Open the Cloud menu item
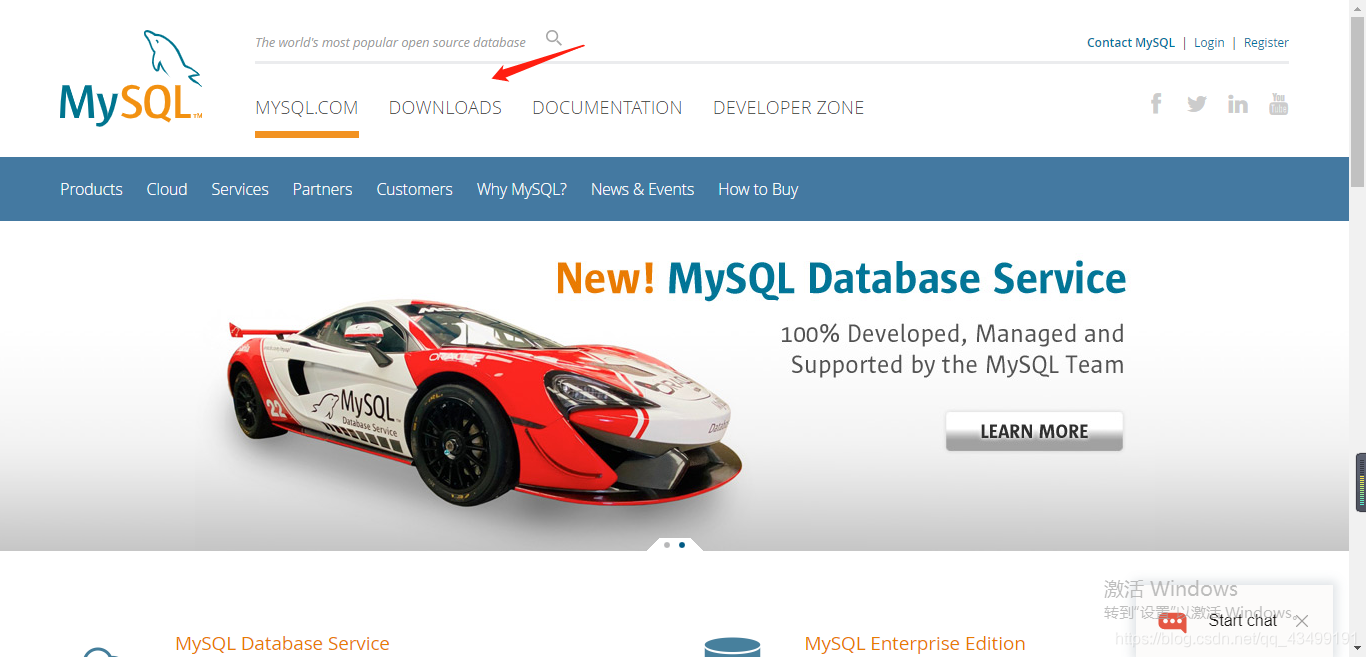 point(167,189)
